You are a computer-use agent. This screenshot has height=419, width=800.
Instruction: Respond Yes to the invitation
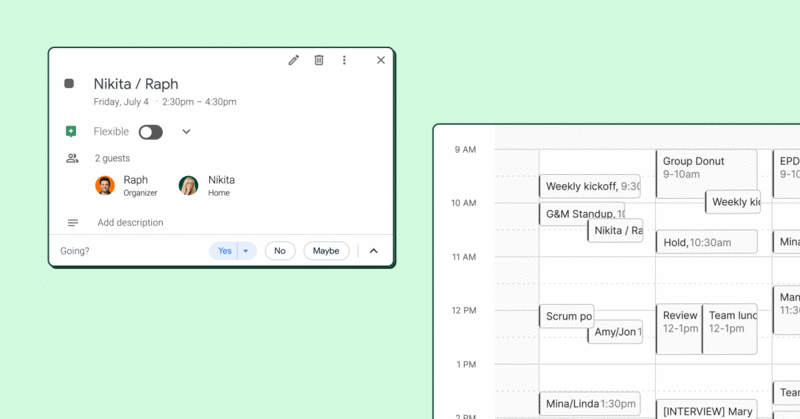point(224,251)
